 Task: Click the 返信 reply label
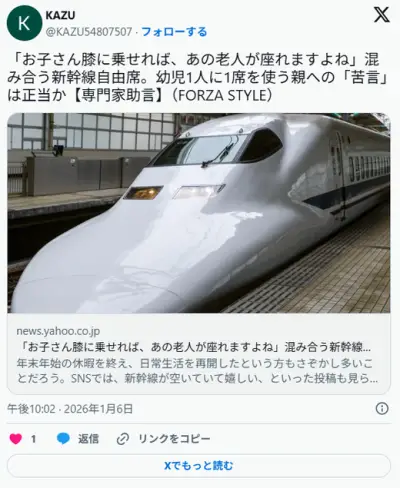click(x=88, y=439)
